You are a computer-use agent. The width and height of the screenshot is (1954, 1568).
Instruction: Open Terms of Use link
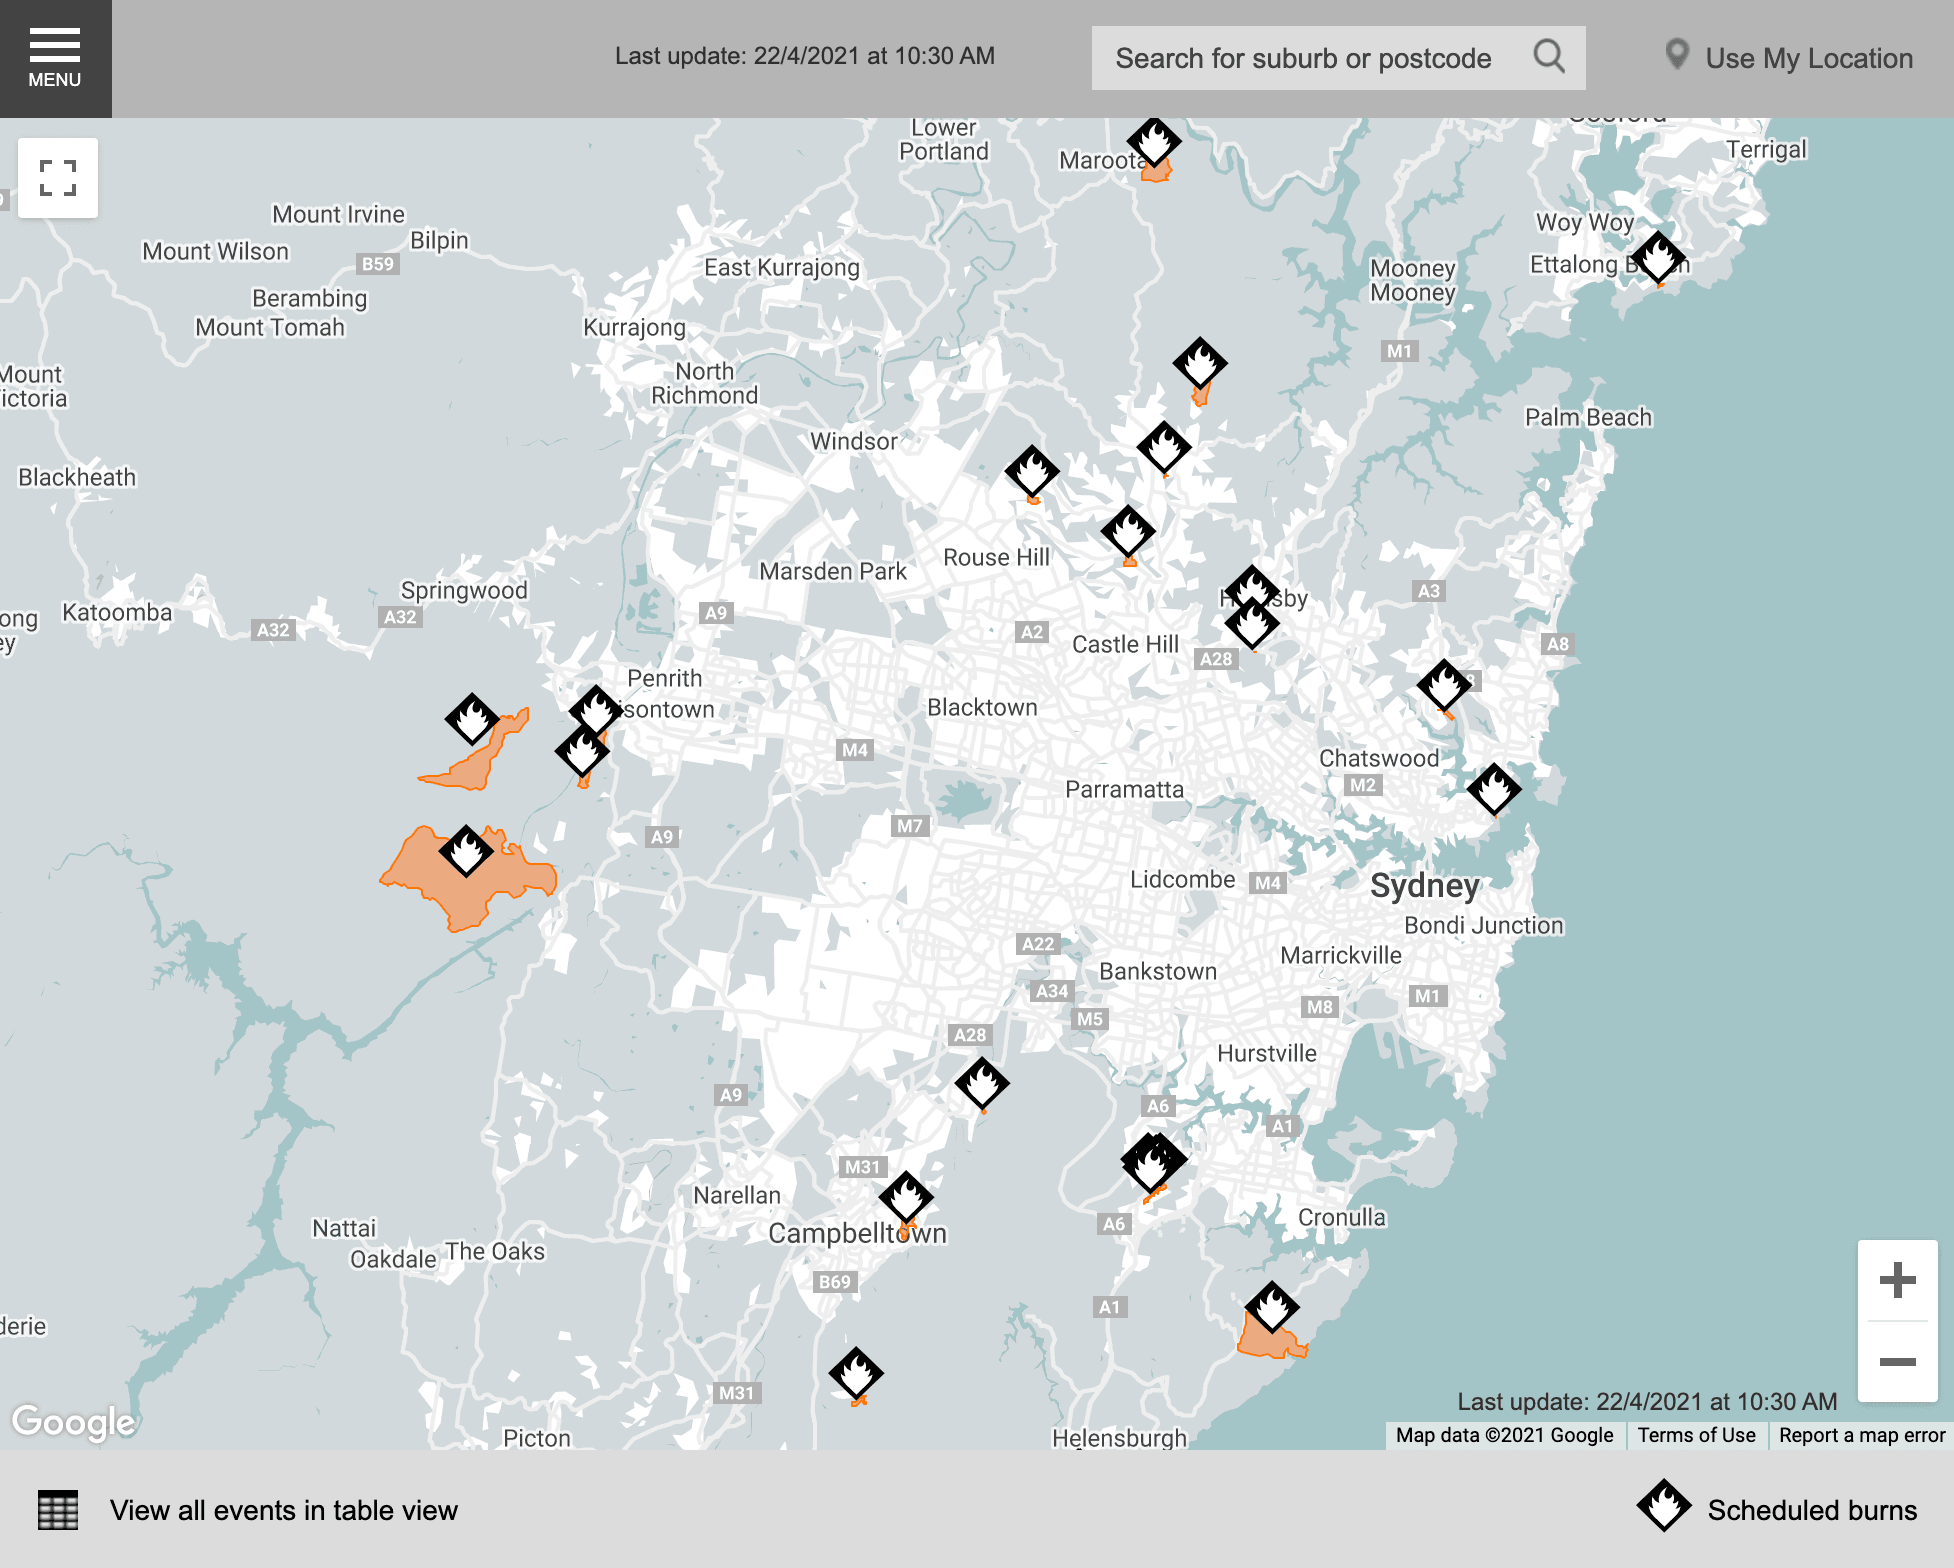(1696, 1435)
